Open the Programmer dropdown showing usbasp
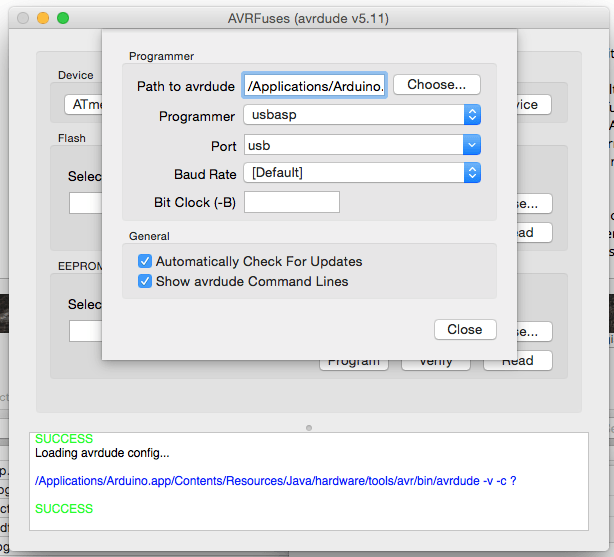Screen dimensions: 614x557 pyautogui.click(x=362, y=115)
